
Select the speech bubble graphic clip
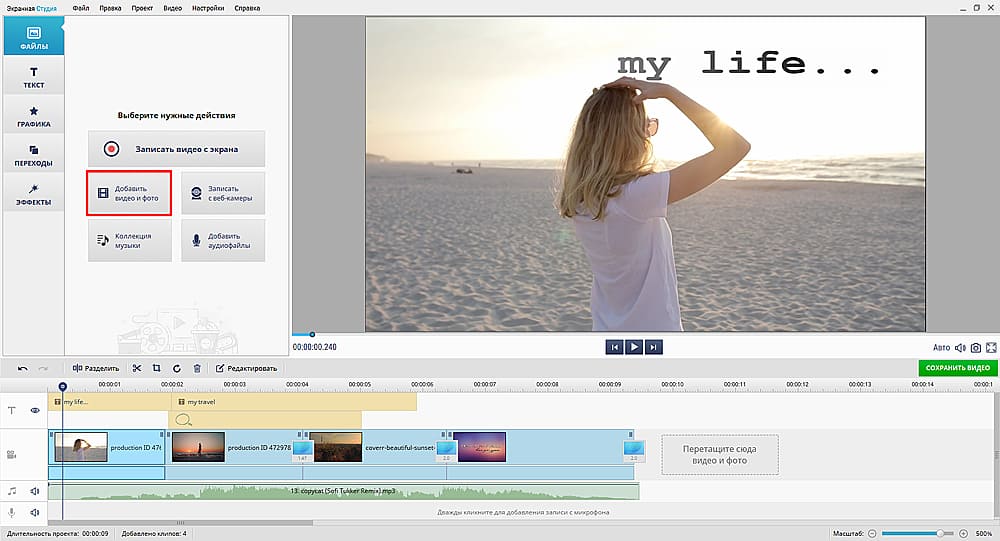265,420
